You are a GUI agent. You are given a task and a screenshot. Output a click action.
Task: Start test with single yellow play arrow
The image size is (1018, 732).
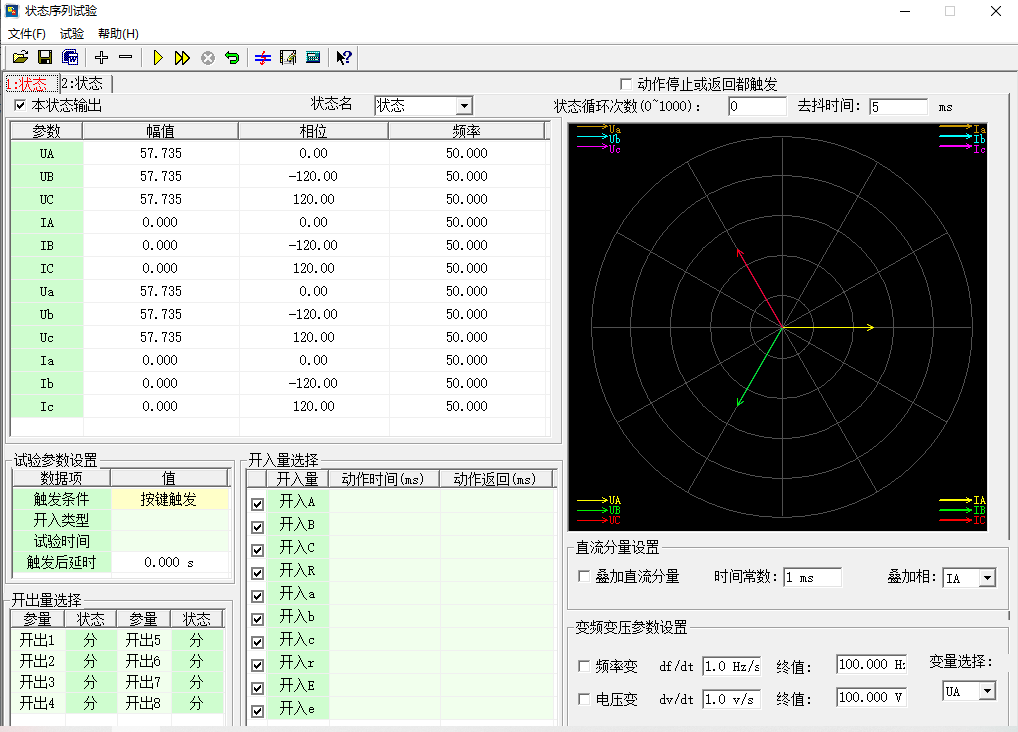click(x=158, y=58)
